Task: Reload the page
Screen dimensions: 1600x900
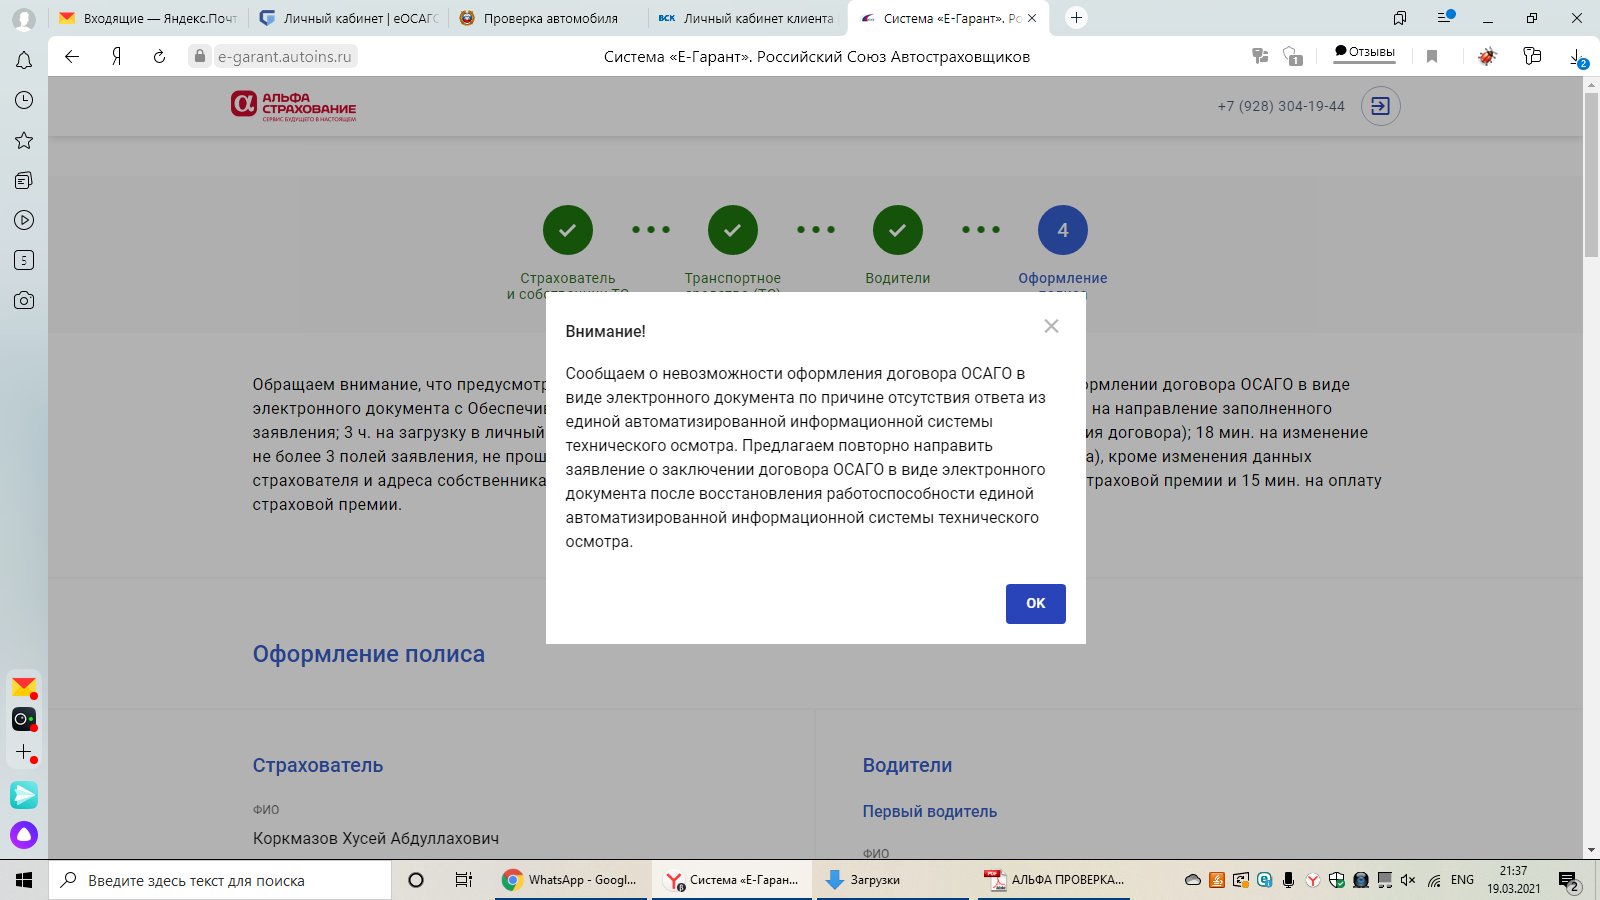Action: (x=159, y=56)
